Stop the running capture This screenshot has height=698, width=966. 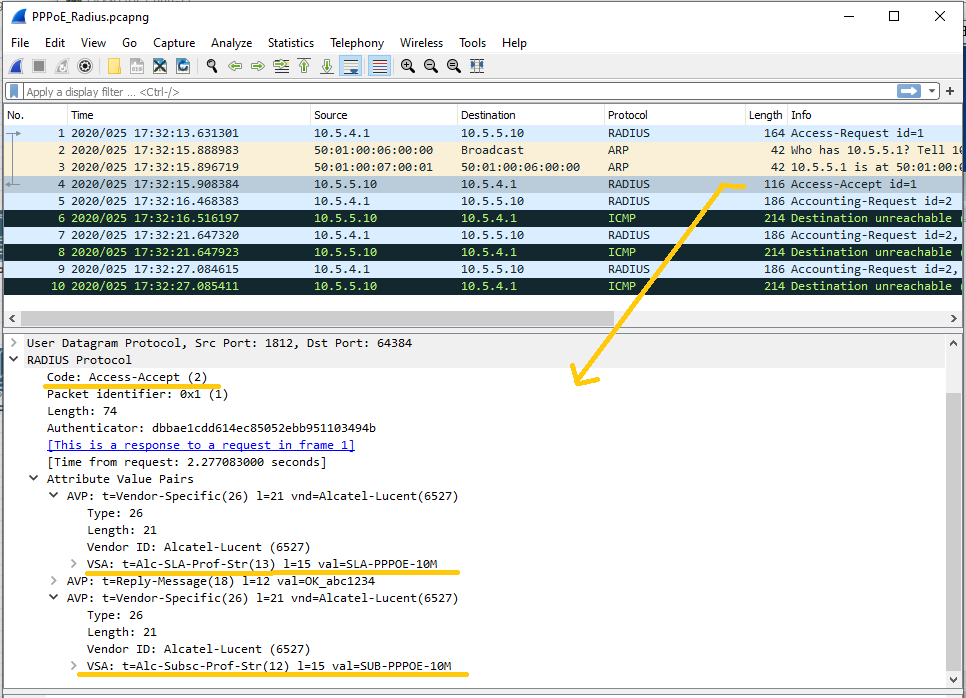[36, 66]
